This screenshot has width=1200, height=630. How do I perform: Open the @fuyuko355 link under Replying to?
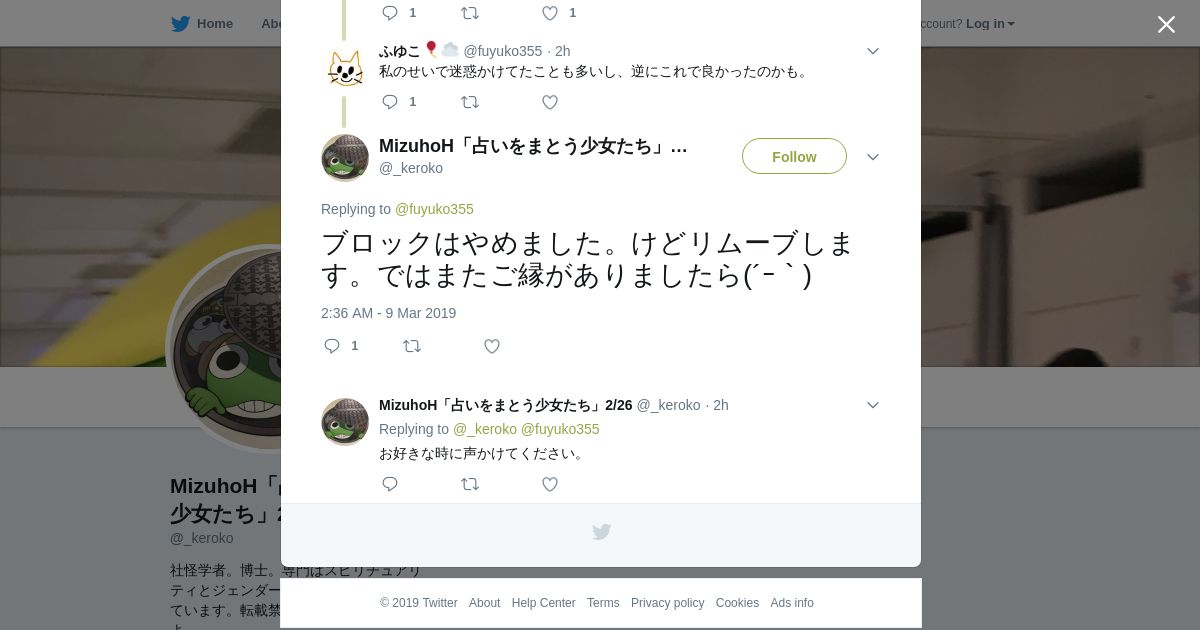[x=434, y=209]
